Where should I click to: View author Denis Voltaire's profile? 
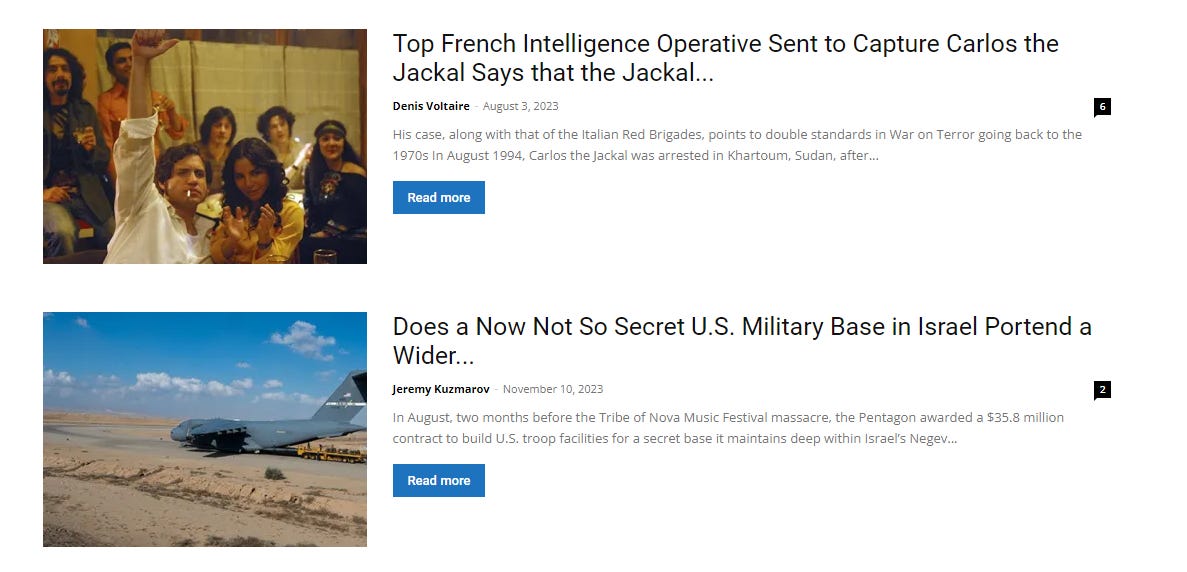431,106
